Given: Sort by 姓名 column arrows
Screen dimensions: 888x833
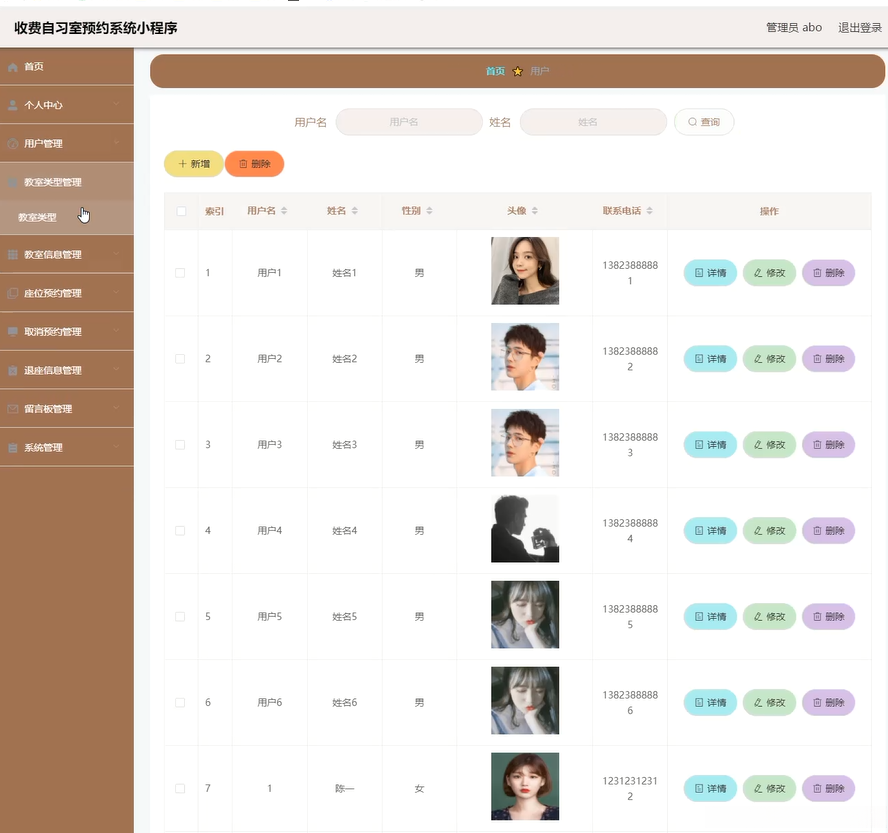Looking at the screenshot, I should [x=355, y=211].
